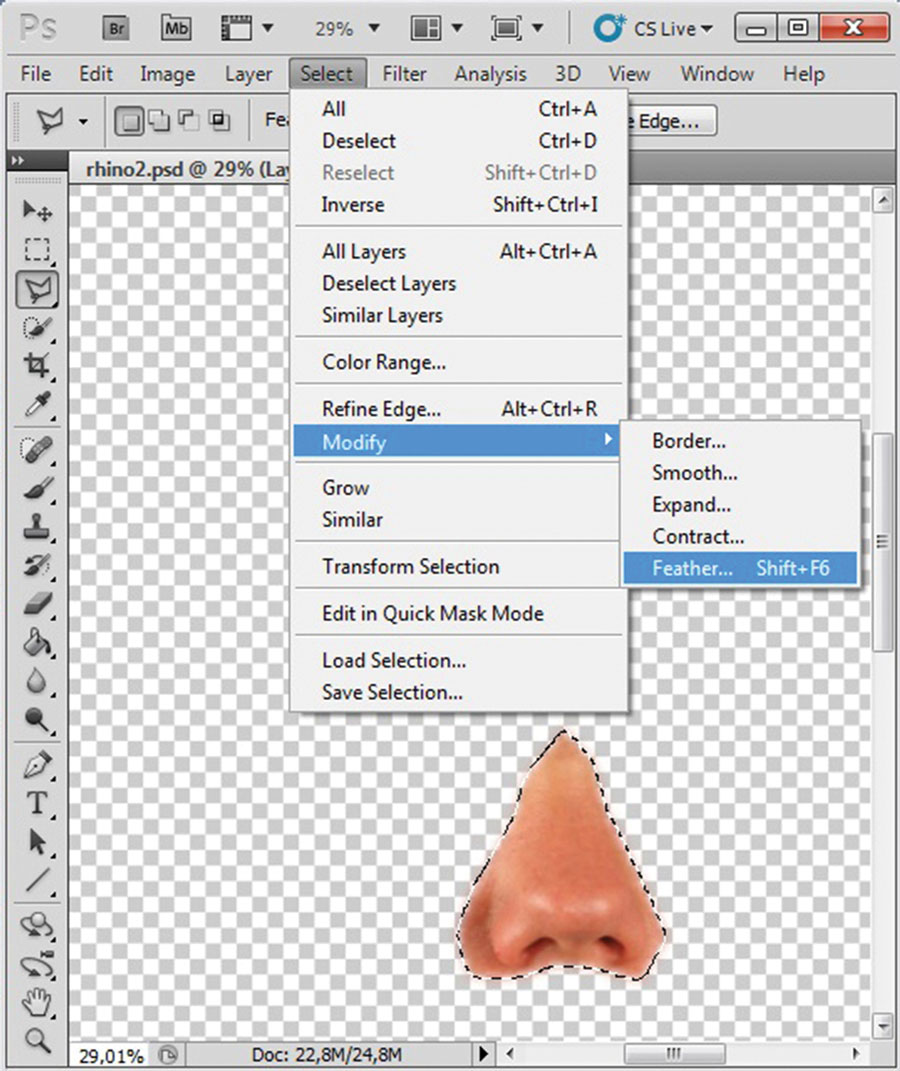This screenshot has width=900, height=1071.
Task: Launch Bridge with the Br icon
Action: [x=119, y=29]
